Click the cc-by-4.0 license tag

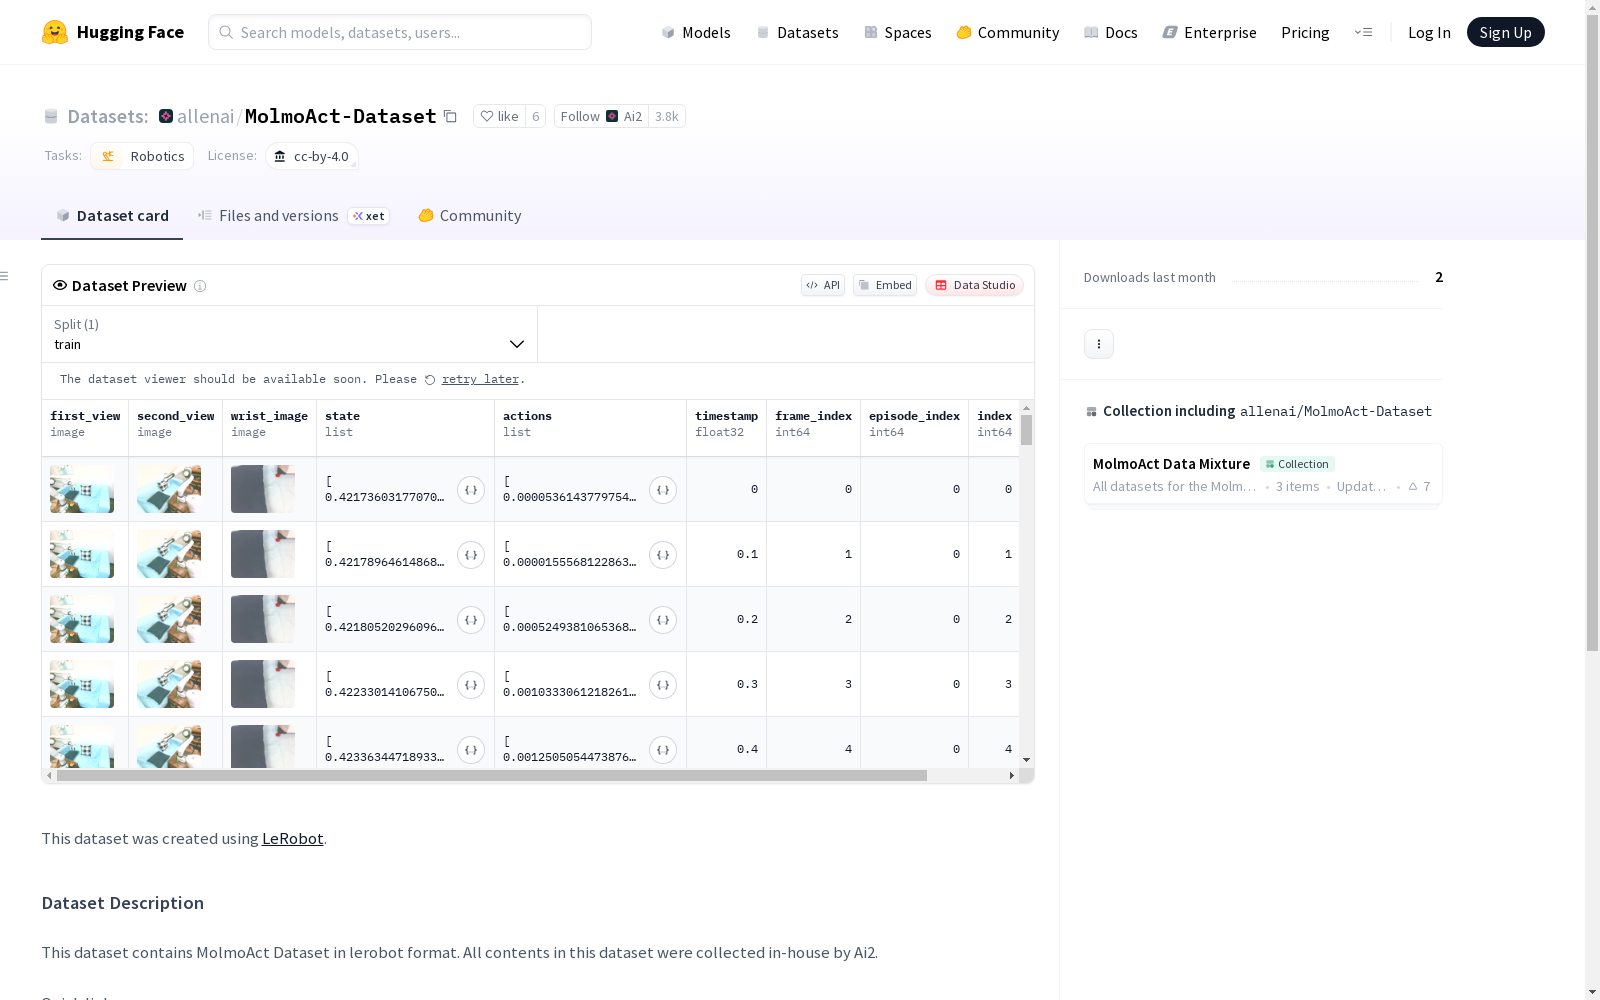[312, 156]
